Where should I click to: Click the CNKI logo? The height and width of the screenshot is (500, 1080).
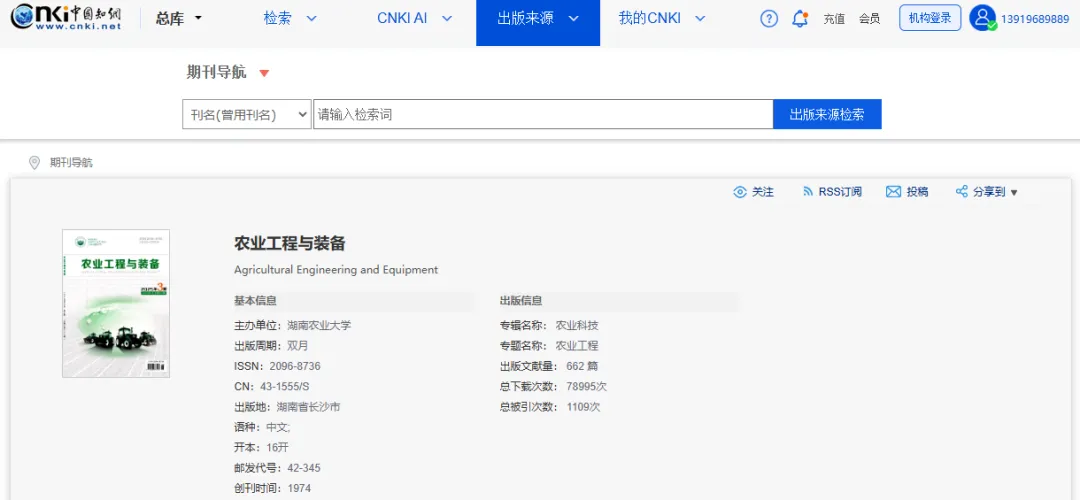66,17
